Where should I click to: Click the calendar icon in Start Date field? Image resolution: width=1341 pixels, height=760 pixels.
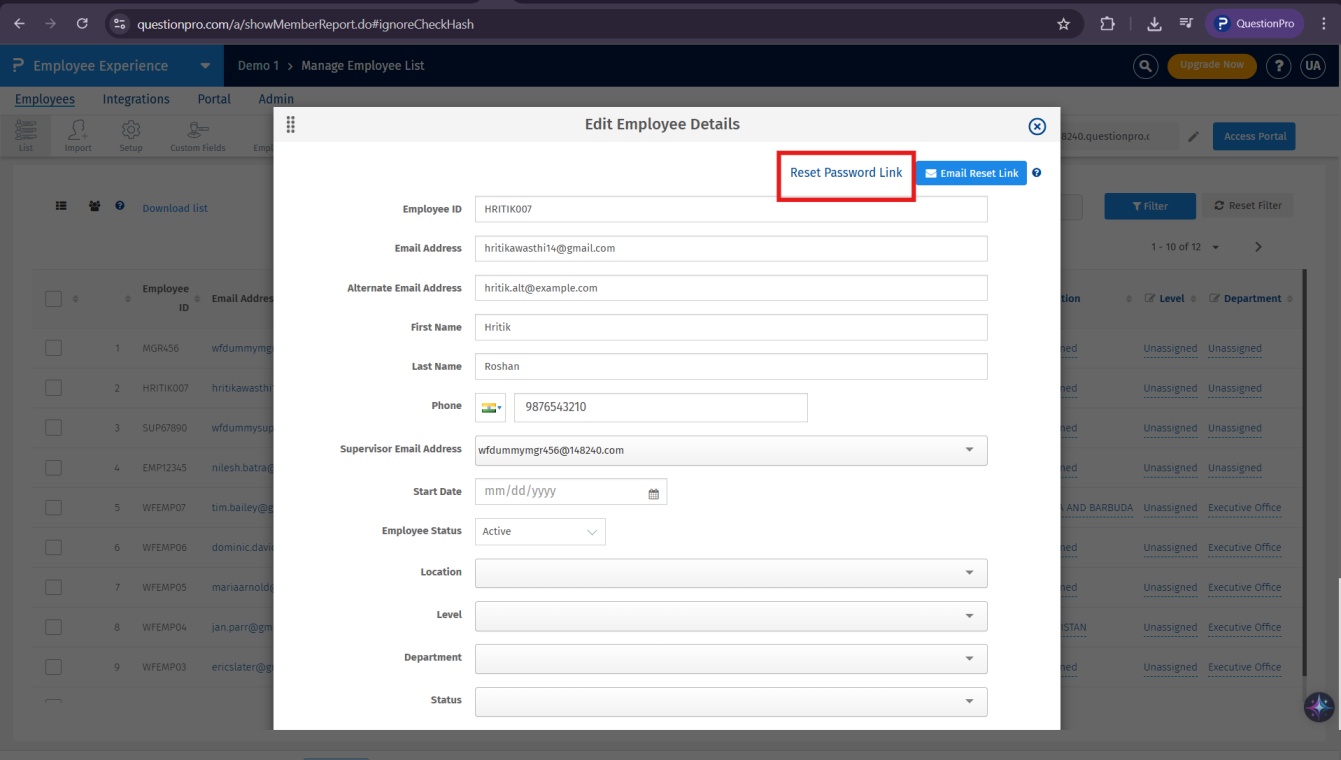654,493
